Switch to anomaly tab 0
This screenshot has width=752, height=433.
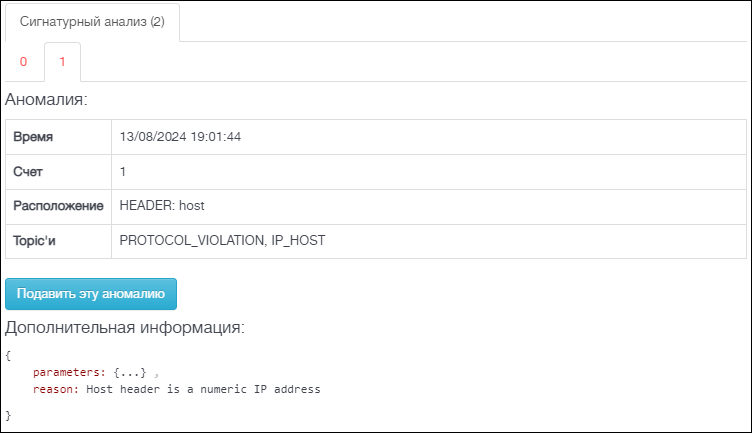click(24, 62)
